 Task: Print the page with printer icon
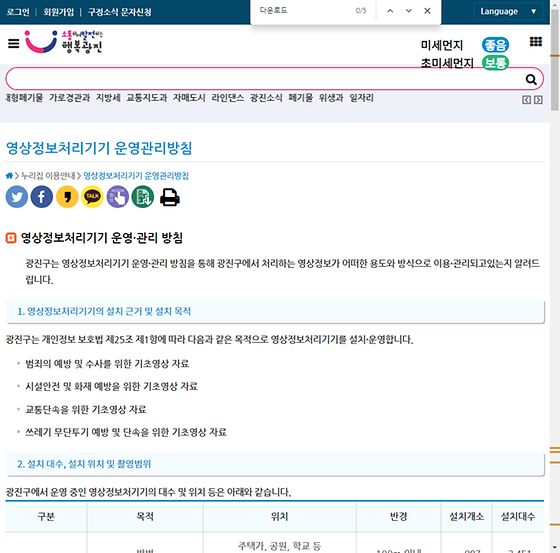pyautogui.click(x=170, y=197)
